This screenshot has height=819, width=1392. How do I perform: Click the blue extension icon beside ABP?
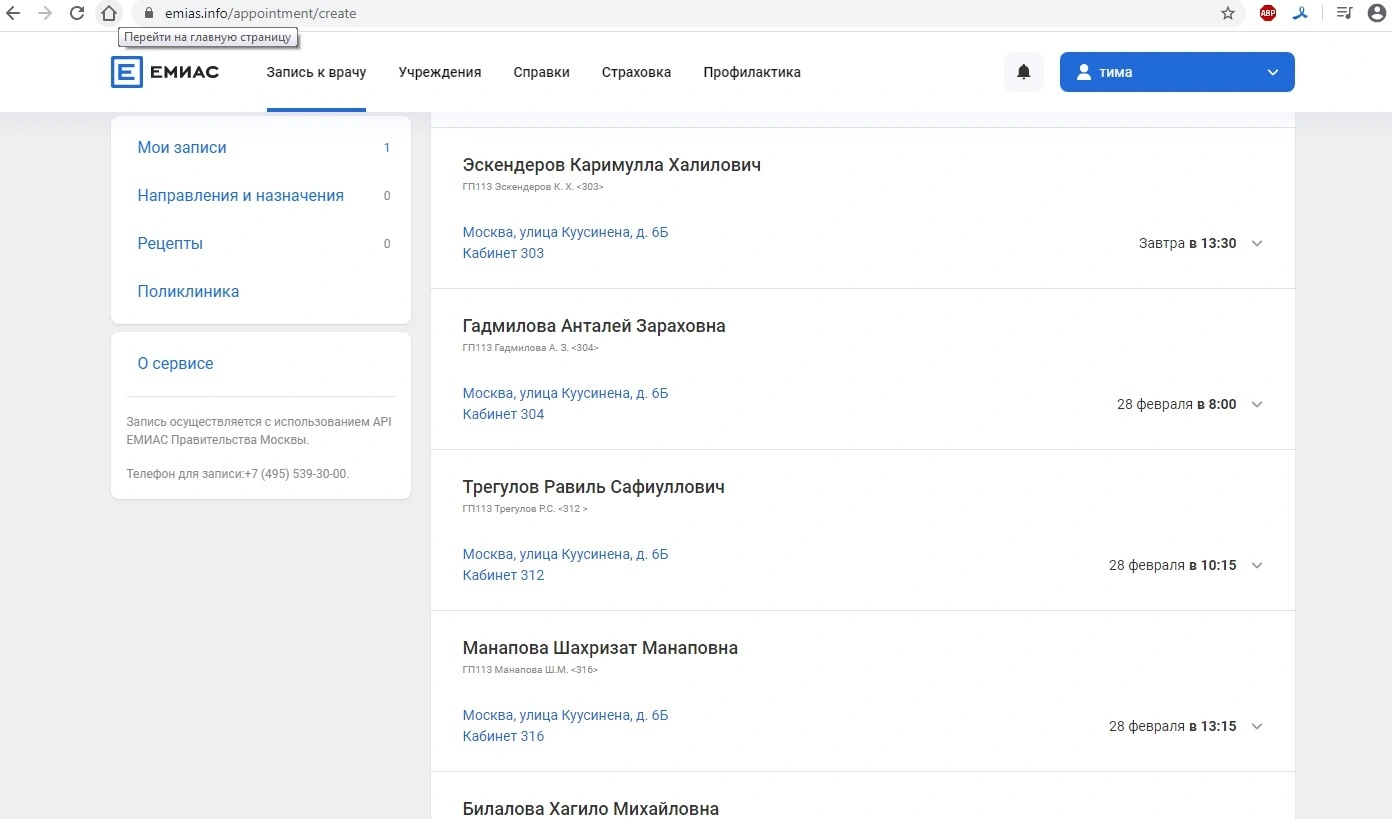coord(1299,13)
